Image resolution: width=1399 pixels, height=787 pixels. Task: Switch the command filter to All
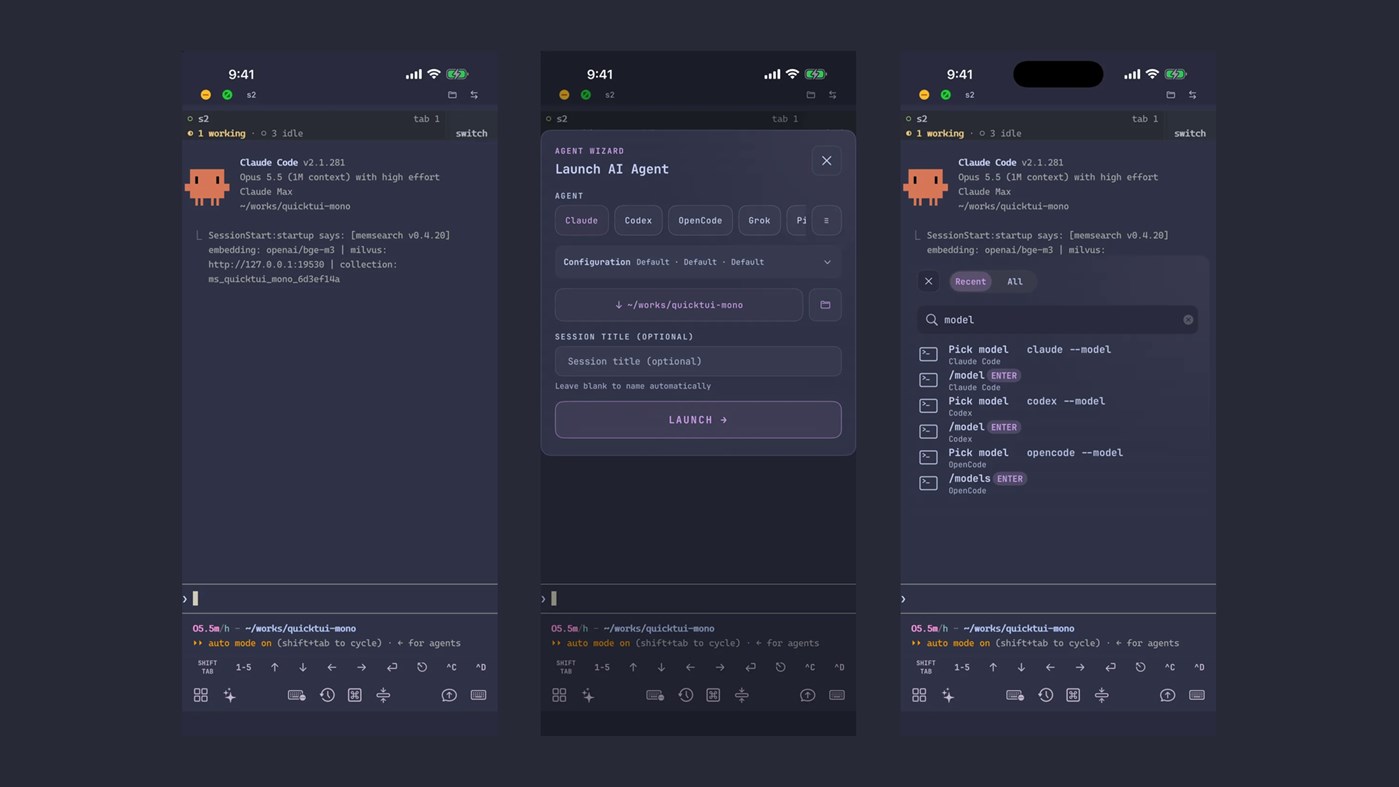tap(1015, 282)
